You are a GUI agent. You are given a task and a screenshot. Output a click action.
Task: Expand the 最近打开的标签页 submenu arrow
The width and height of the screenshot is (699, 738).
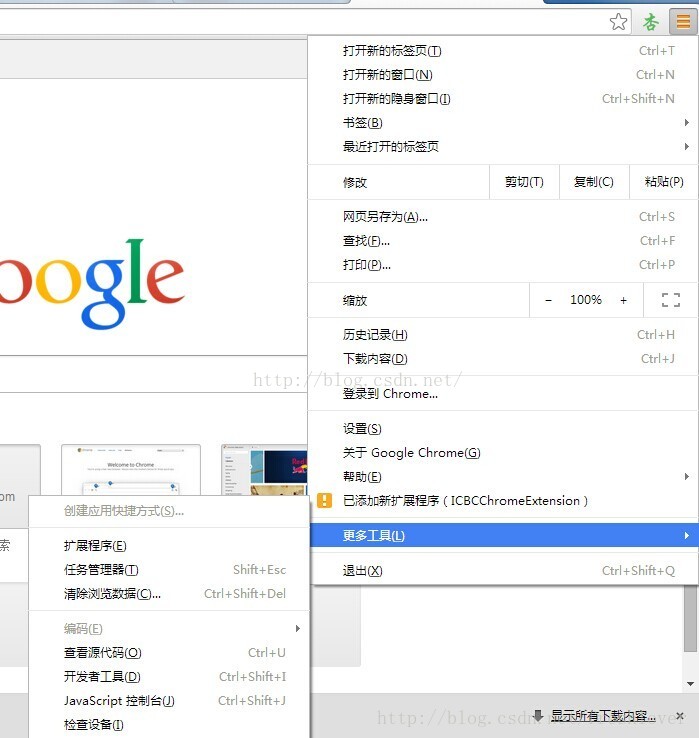[687, 146]
